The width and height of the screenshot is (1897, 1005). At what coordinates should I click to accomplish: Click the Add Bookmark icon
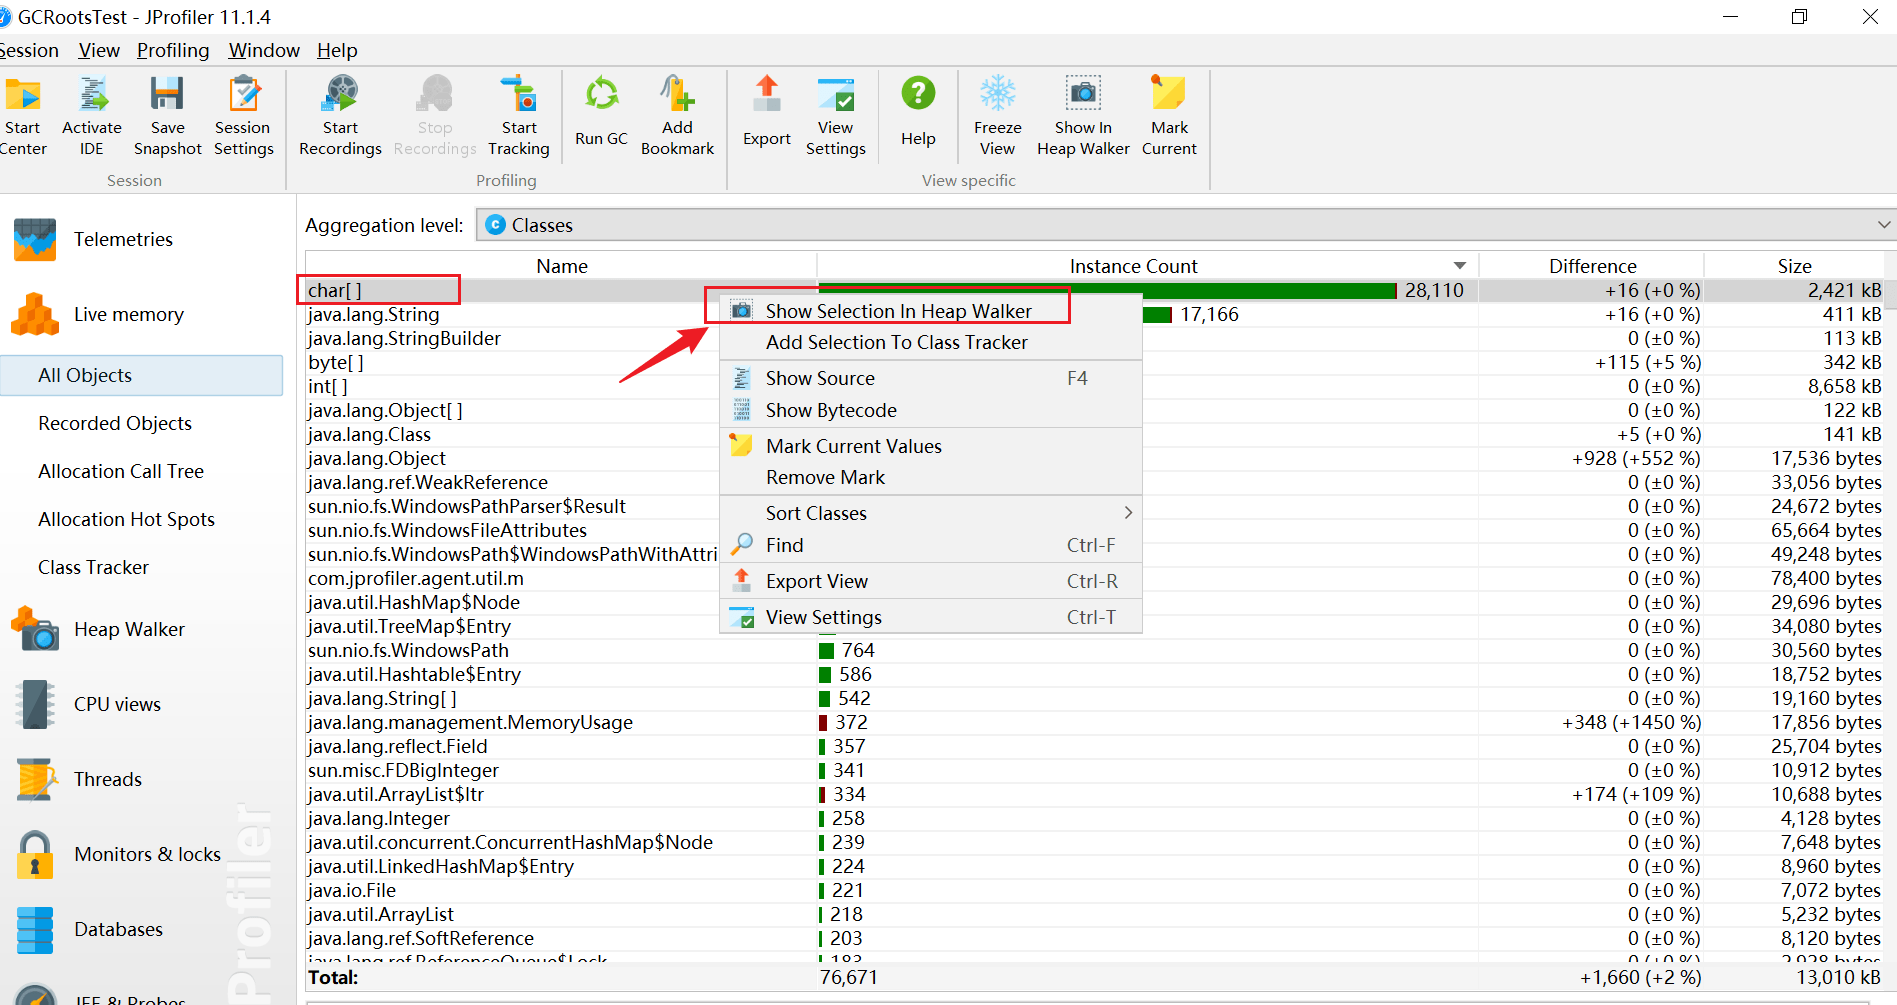pyautogui.click(x=677, y=94)
